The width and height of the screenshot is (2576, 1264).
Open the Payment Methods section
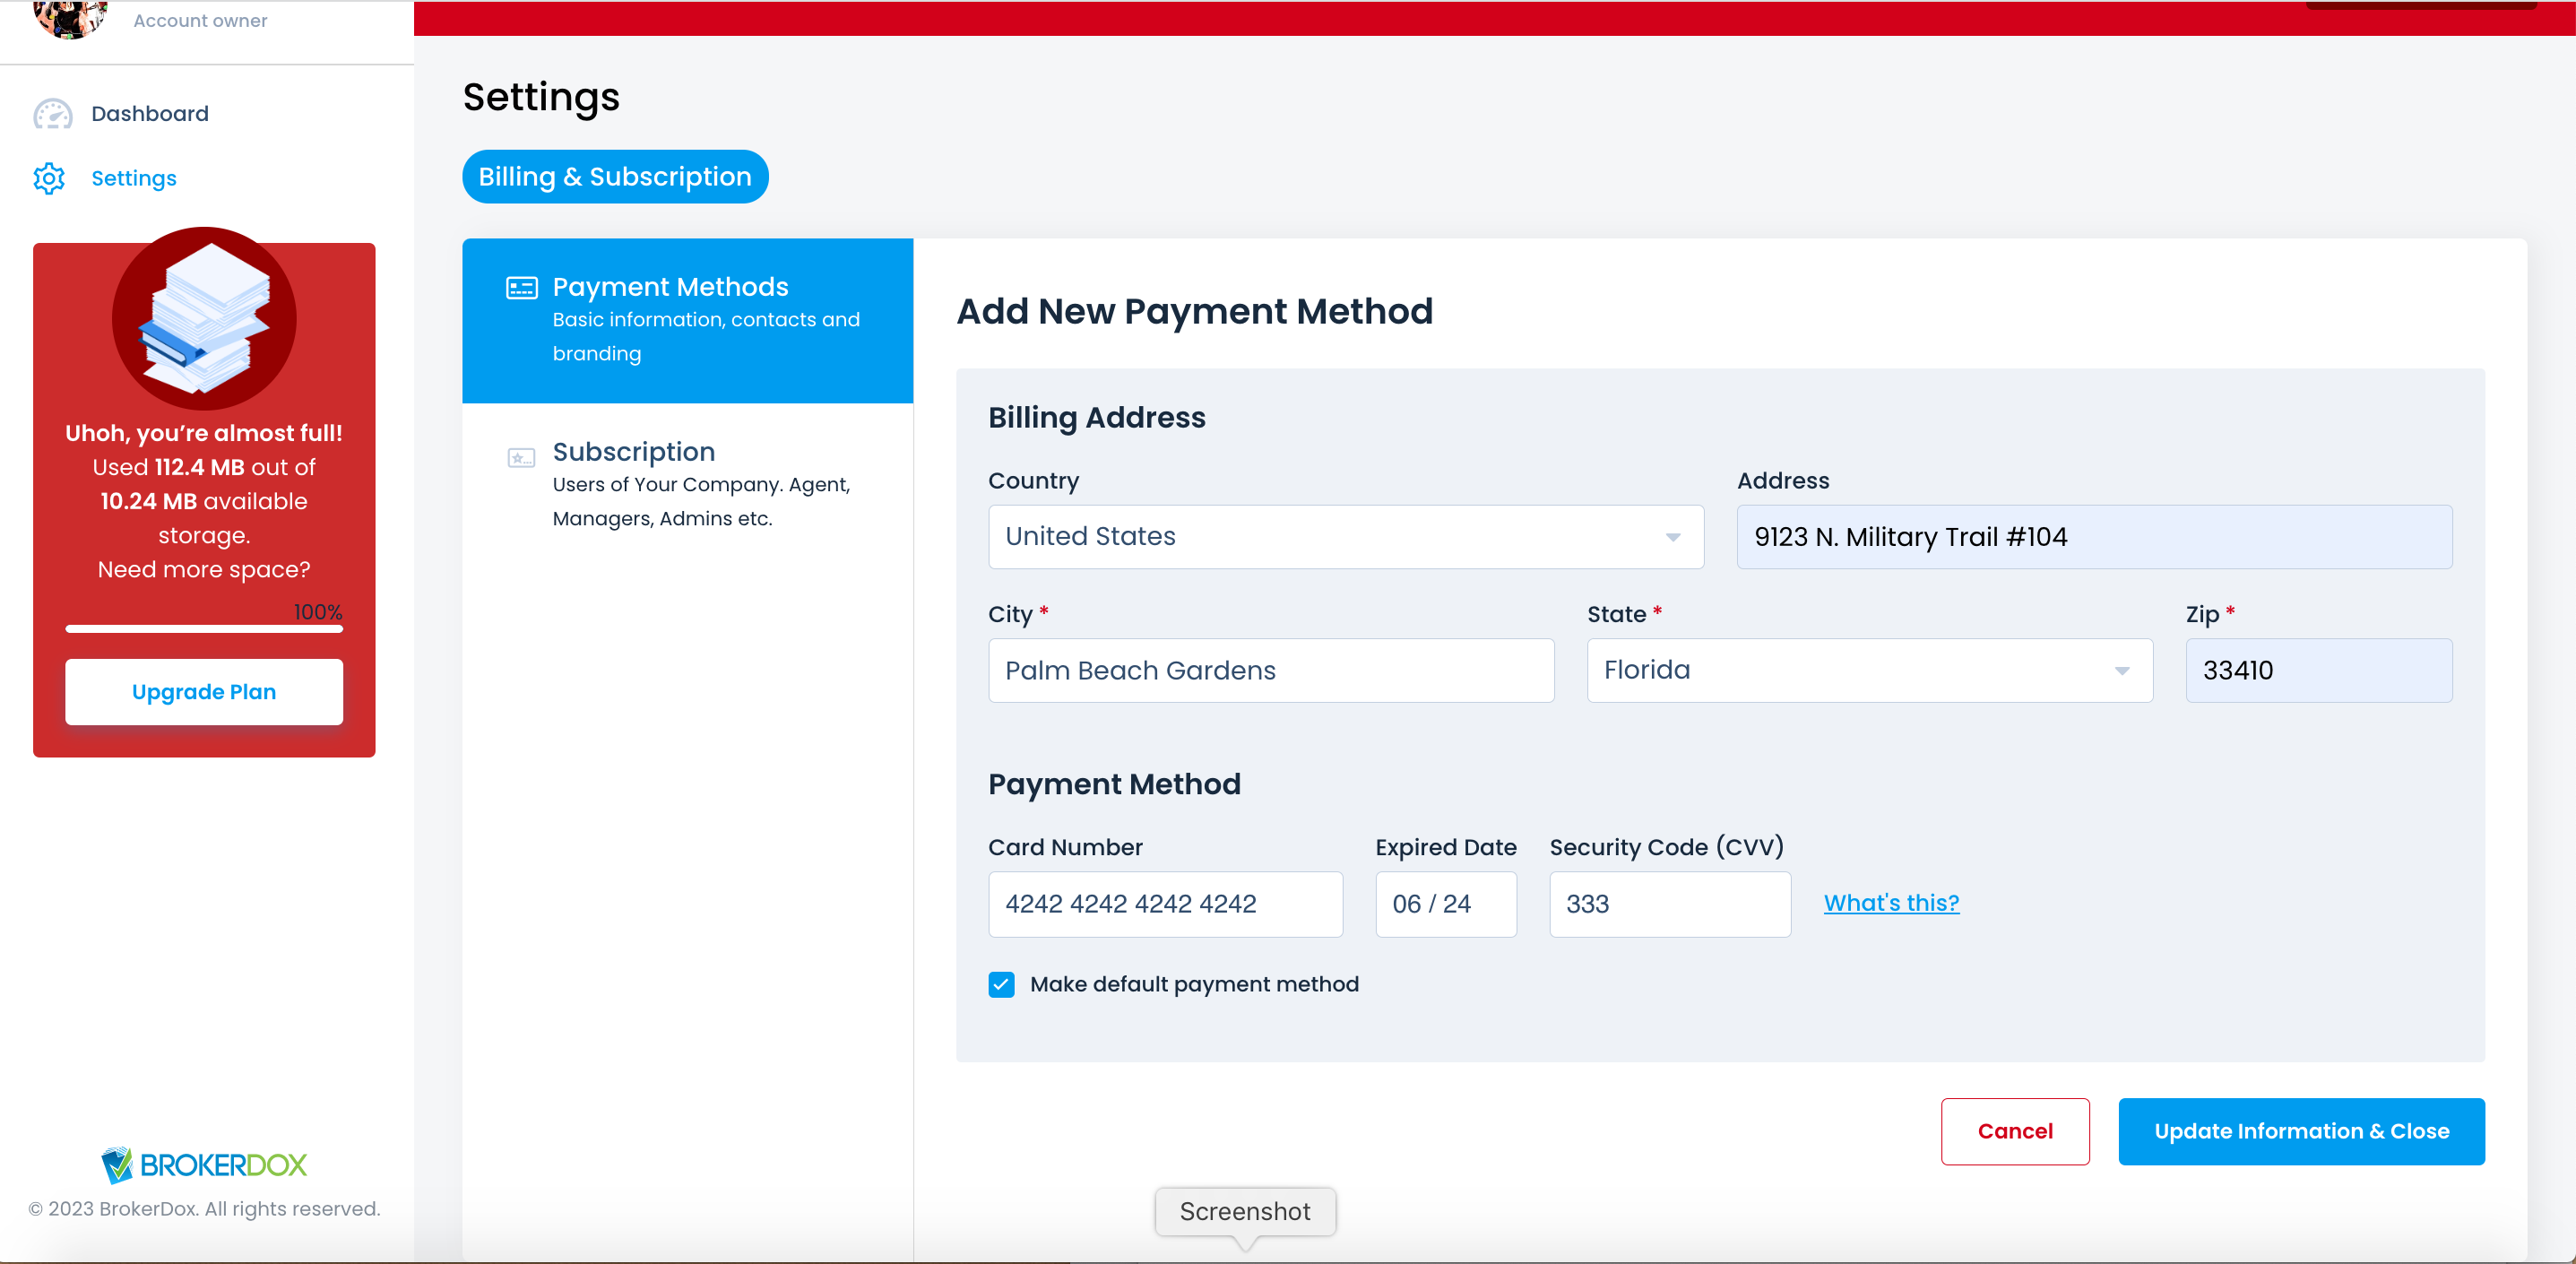click(687, 320)
